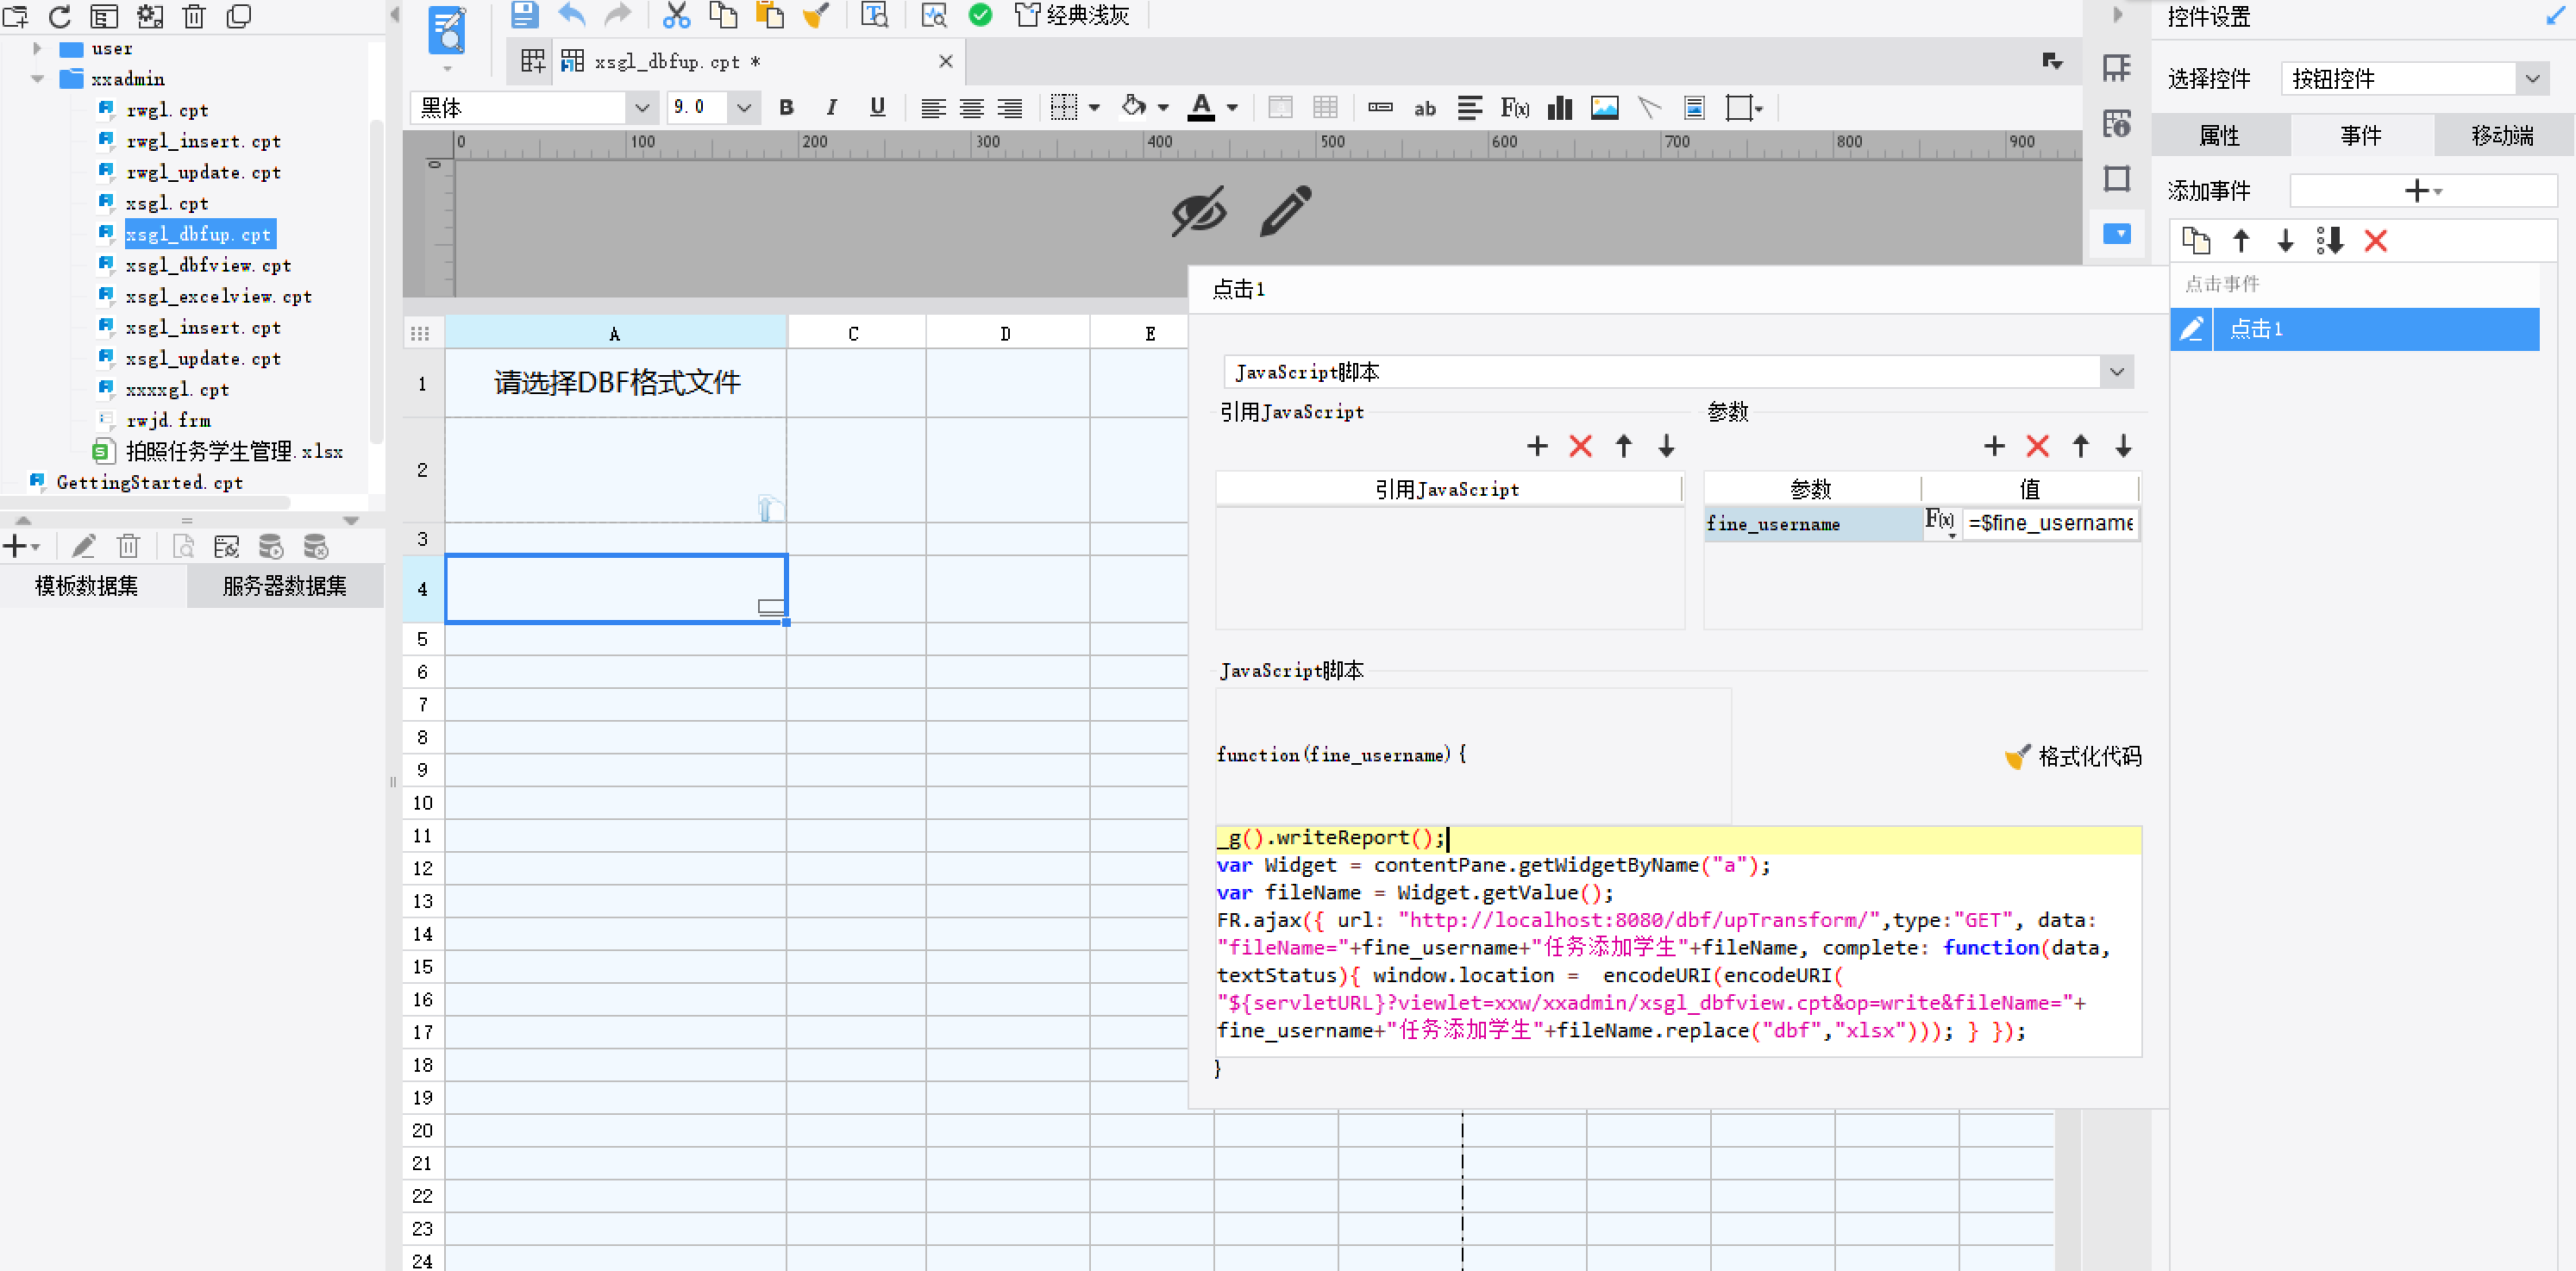The height and width of the screenshot is (1271, 2576).
Task: Open GettingStarted.cpt in file tree
Action: pos(149,482)
